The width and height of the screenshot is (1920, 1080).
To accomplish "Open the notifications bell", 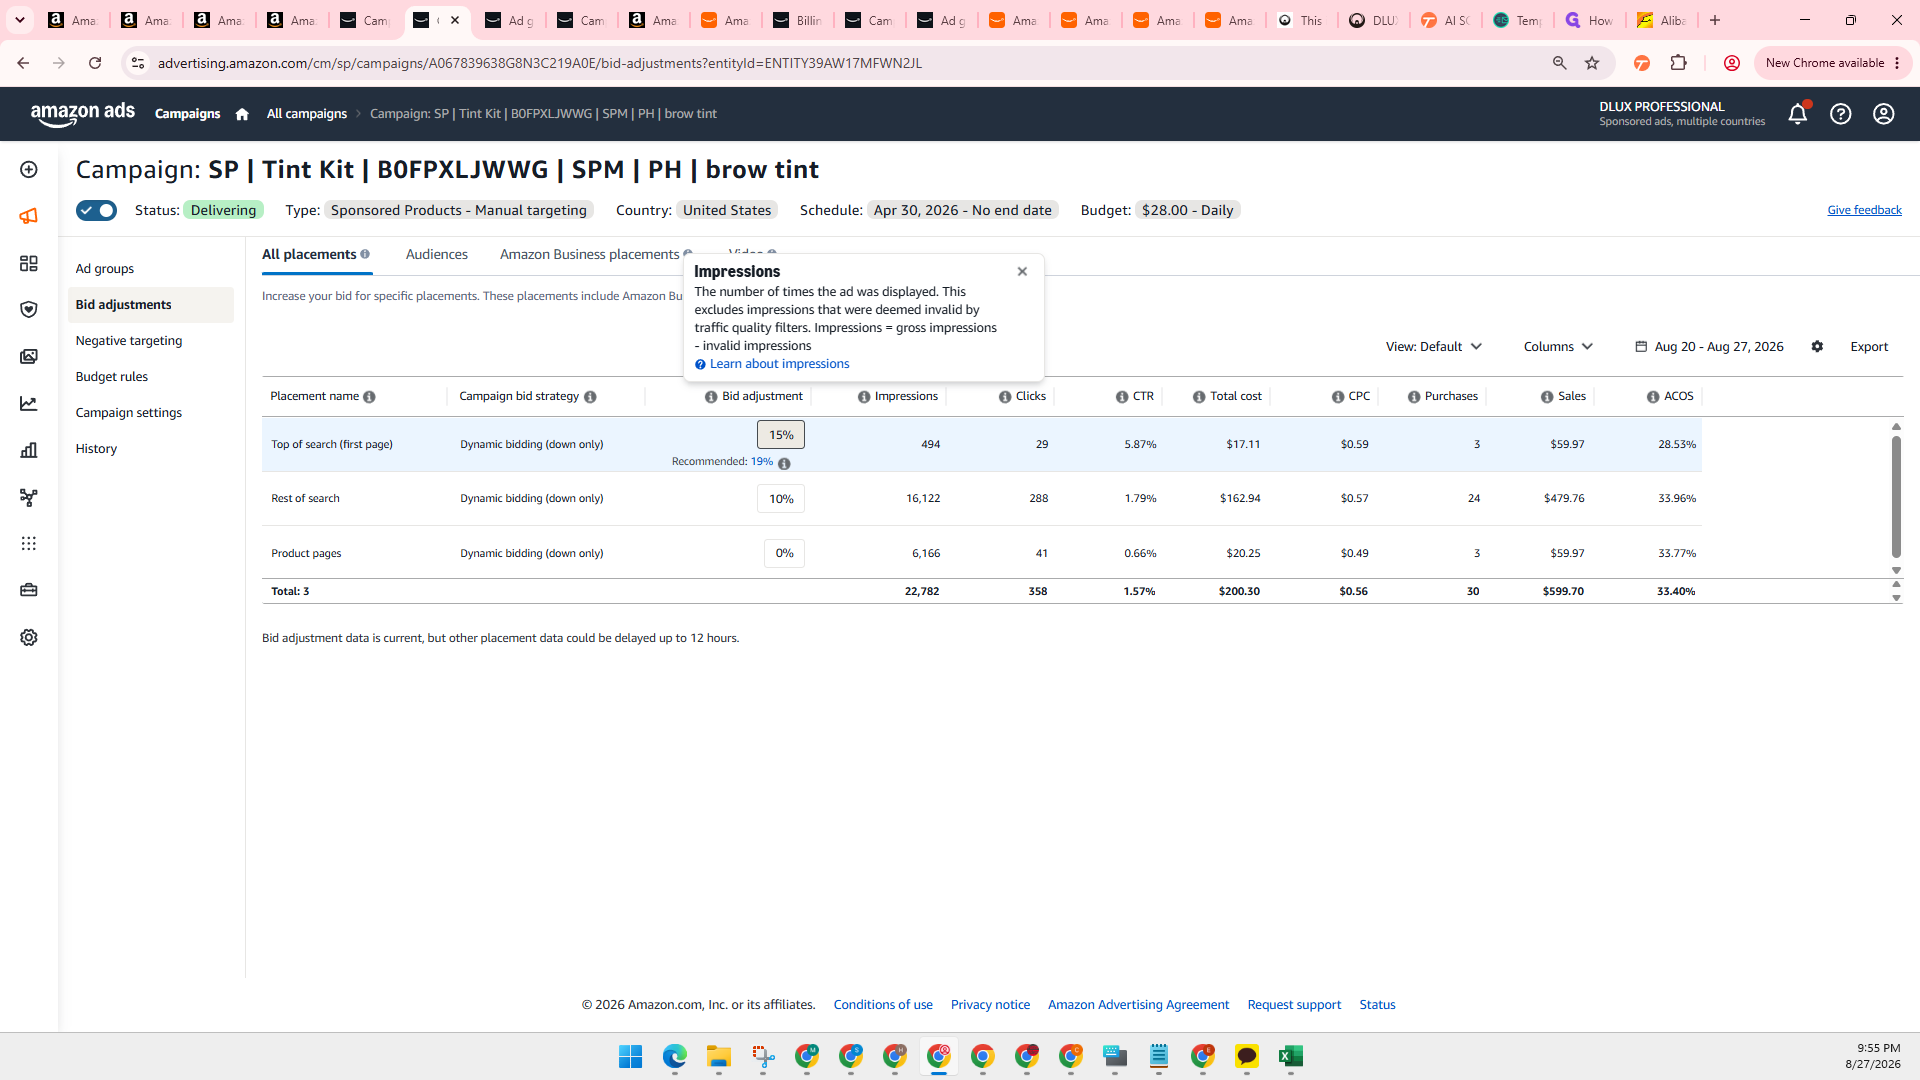I will coord(1797,114).
